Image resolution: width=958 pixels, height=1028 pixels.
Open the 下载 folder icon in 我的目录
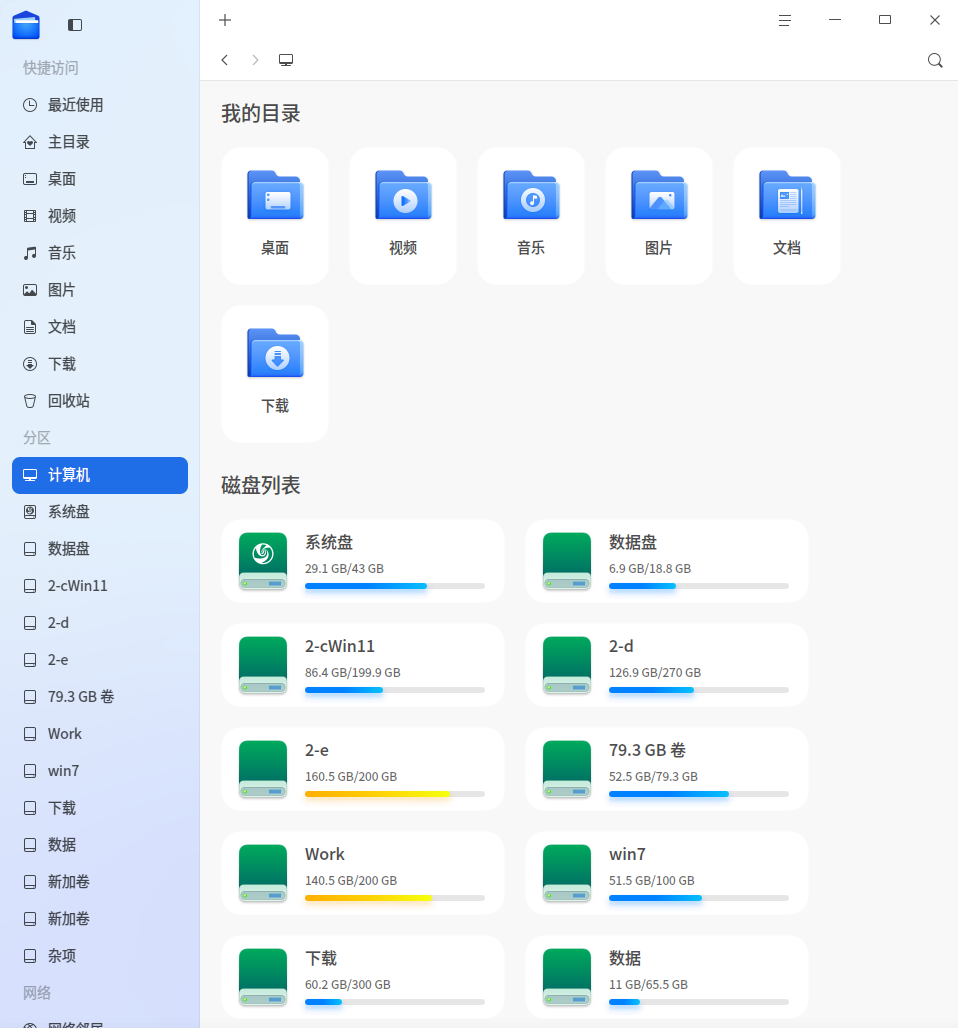tap(275, 353)
